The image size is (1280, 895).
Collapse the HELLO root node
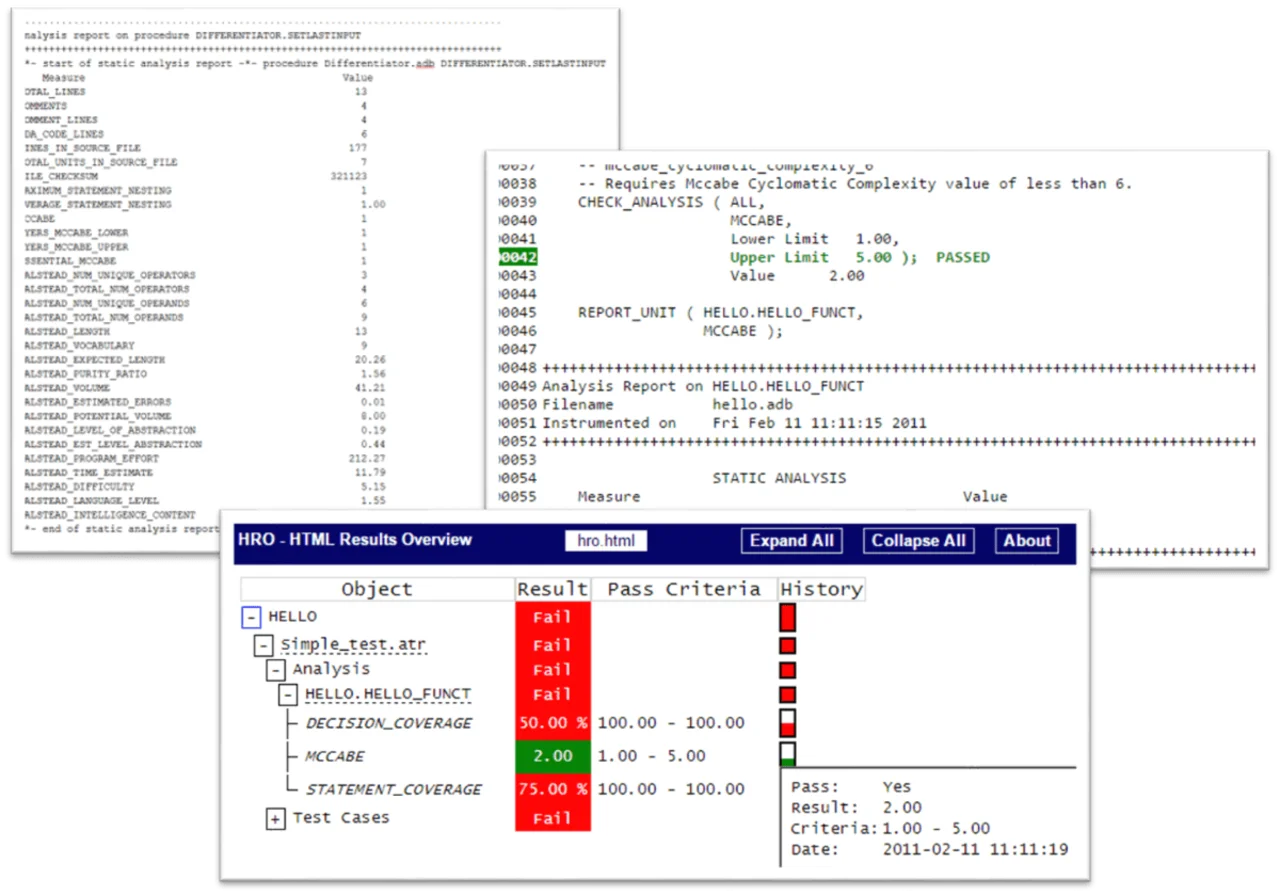[x=252, y=617]
